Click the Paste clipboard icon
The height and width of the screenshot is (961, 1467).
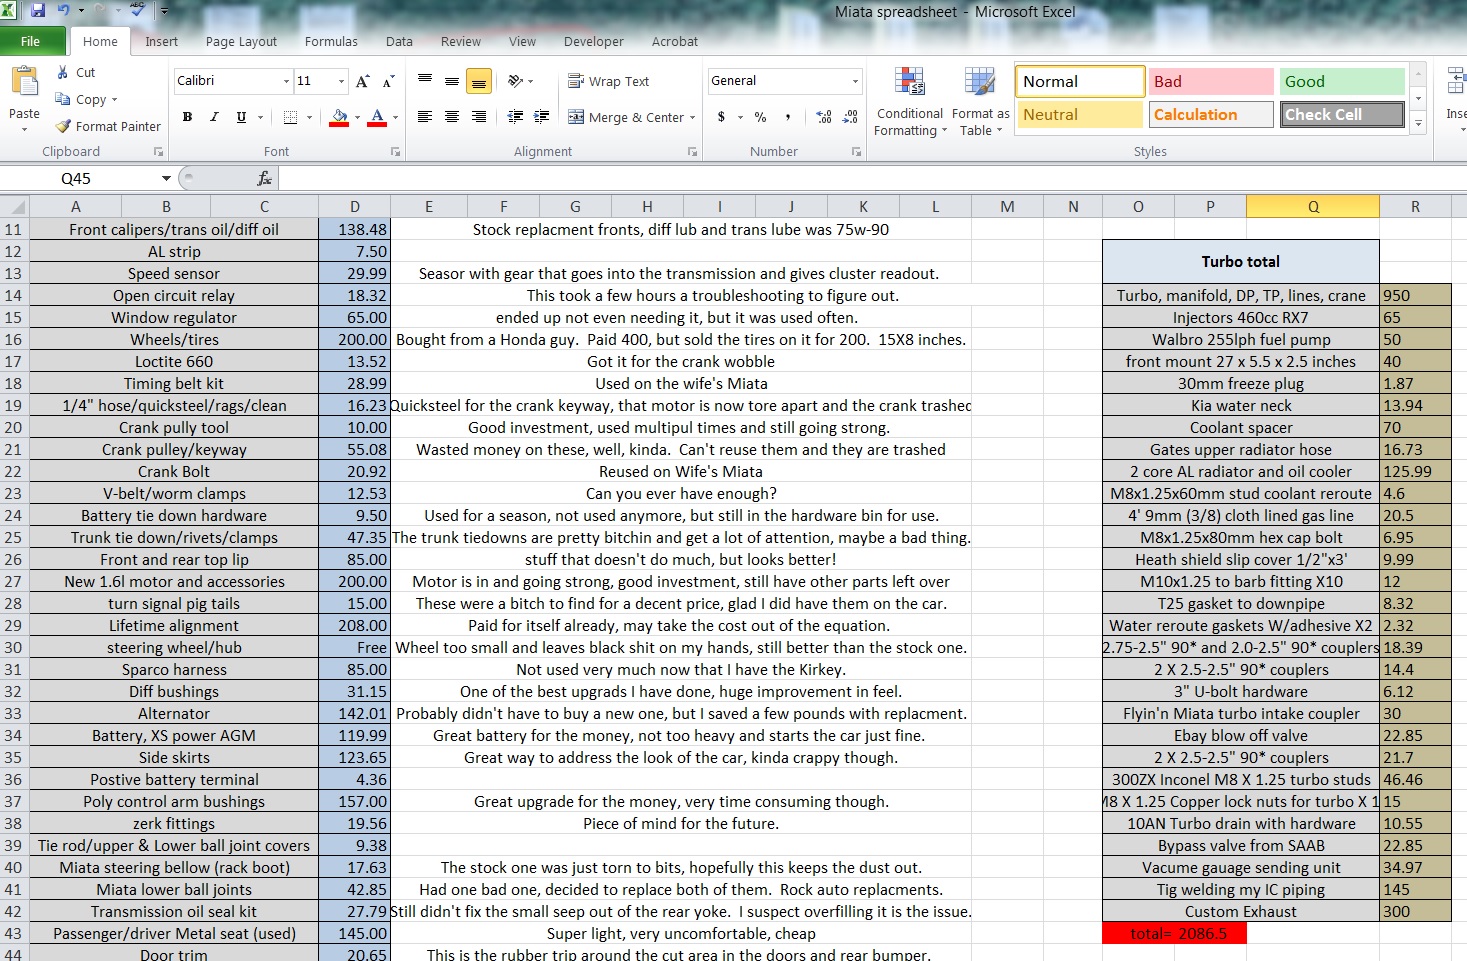pyautogui.click(x=24, y=82)
